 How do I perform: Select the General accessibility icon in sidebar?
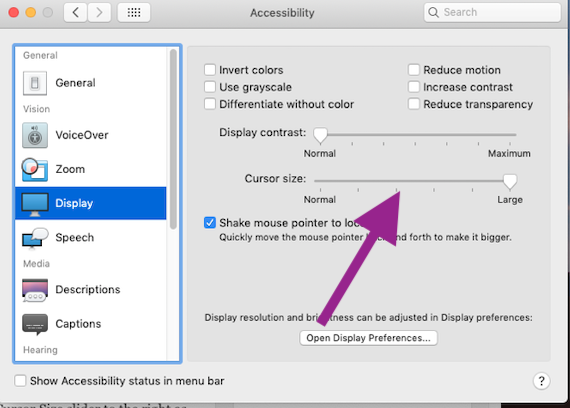click(x=35, y=83)
